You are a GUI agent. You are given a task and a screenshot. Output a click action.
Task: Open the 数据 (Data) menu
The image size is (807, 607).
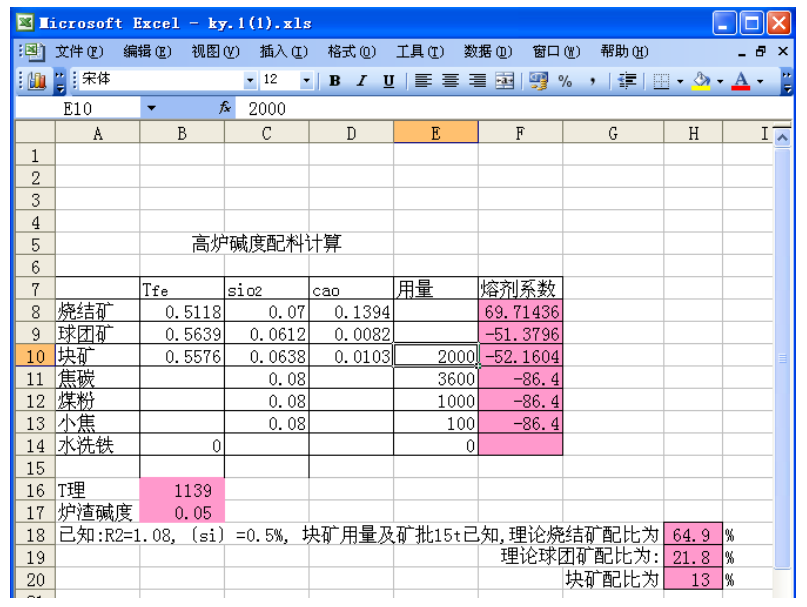click(487, 52)
